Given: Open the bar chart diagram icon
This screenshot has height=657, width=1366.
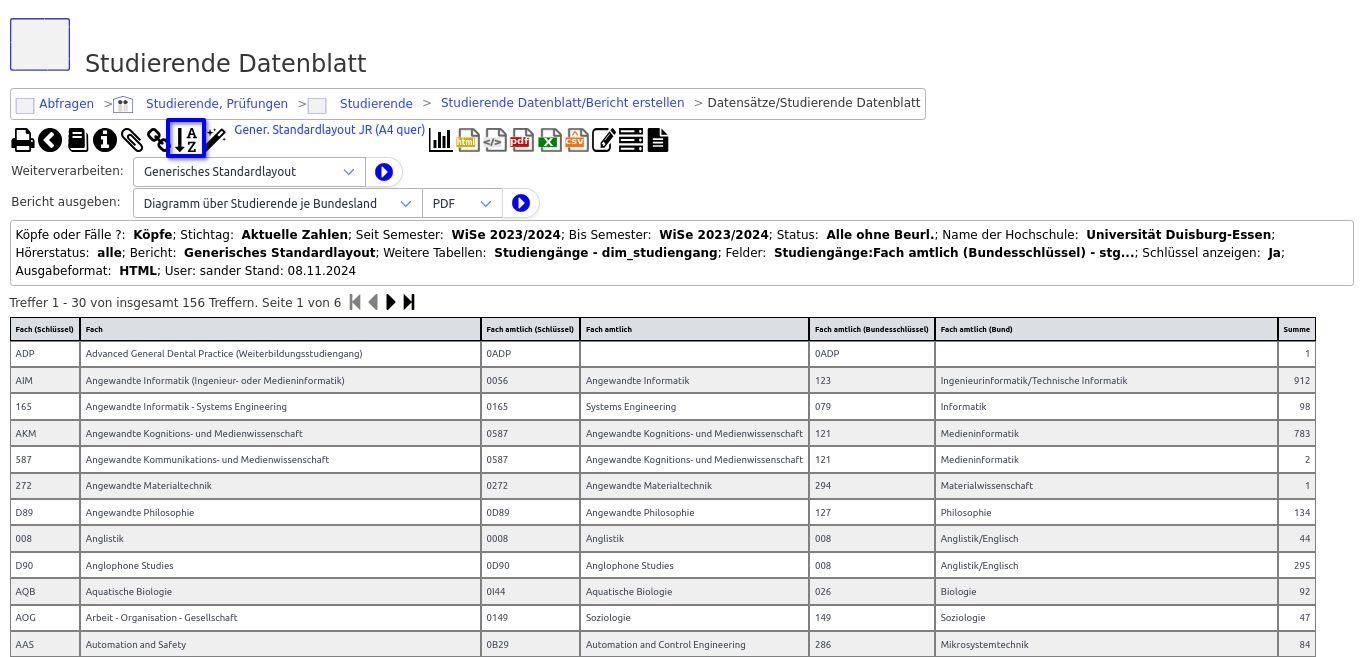Looking at the screenshot, I should coord(440,141).
